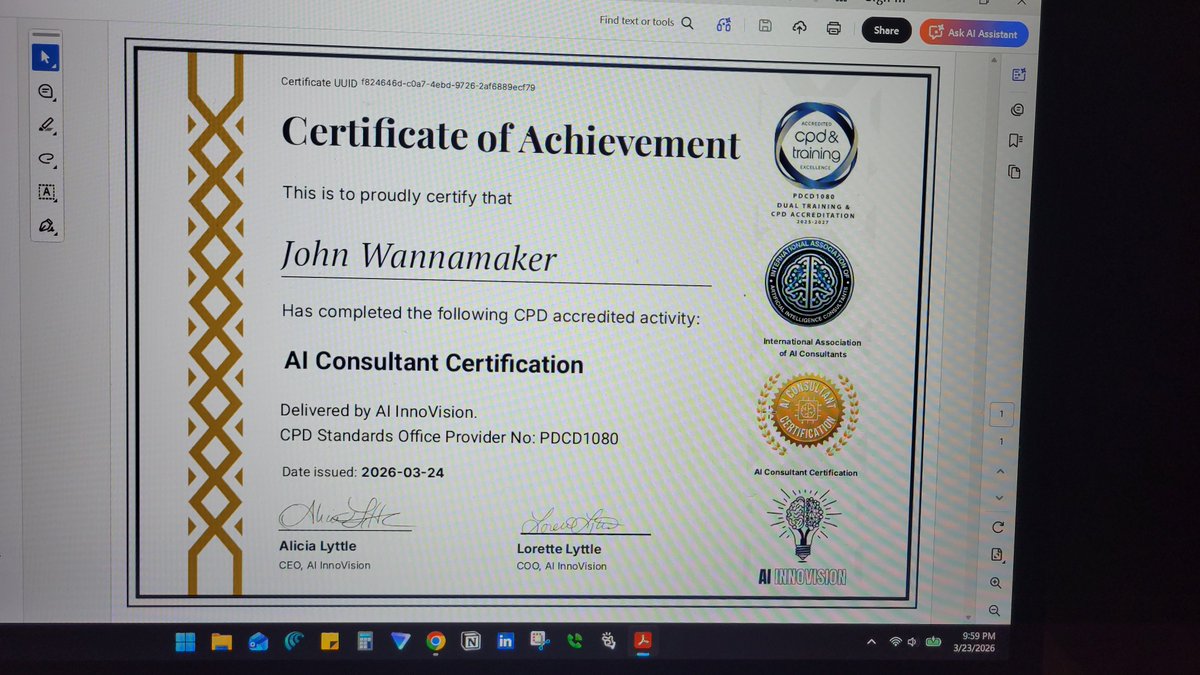This screenshot has height=675, width=1200.
Task: Select the freeform lasso drawing tool
Action: pos(45,159)
